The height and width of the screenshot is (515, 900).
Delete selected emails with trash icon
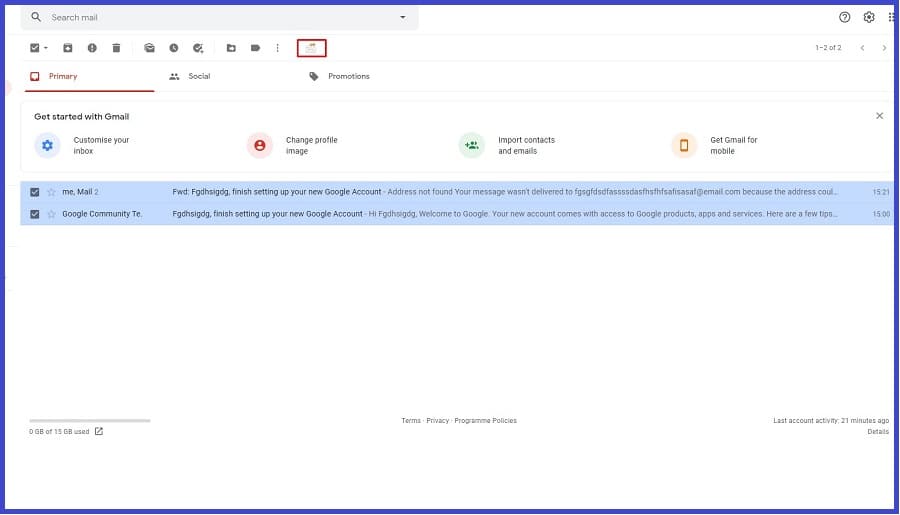[116, 48]
